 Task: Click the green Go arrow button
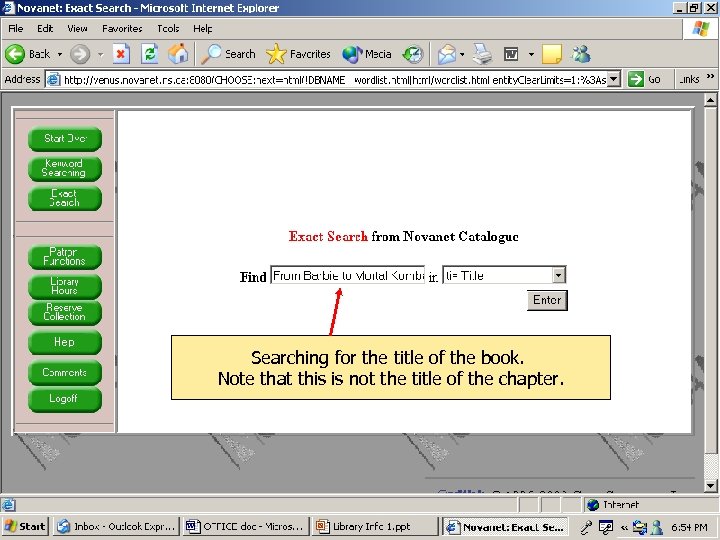coord(636,79)
